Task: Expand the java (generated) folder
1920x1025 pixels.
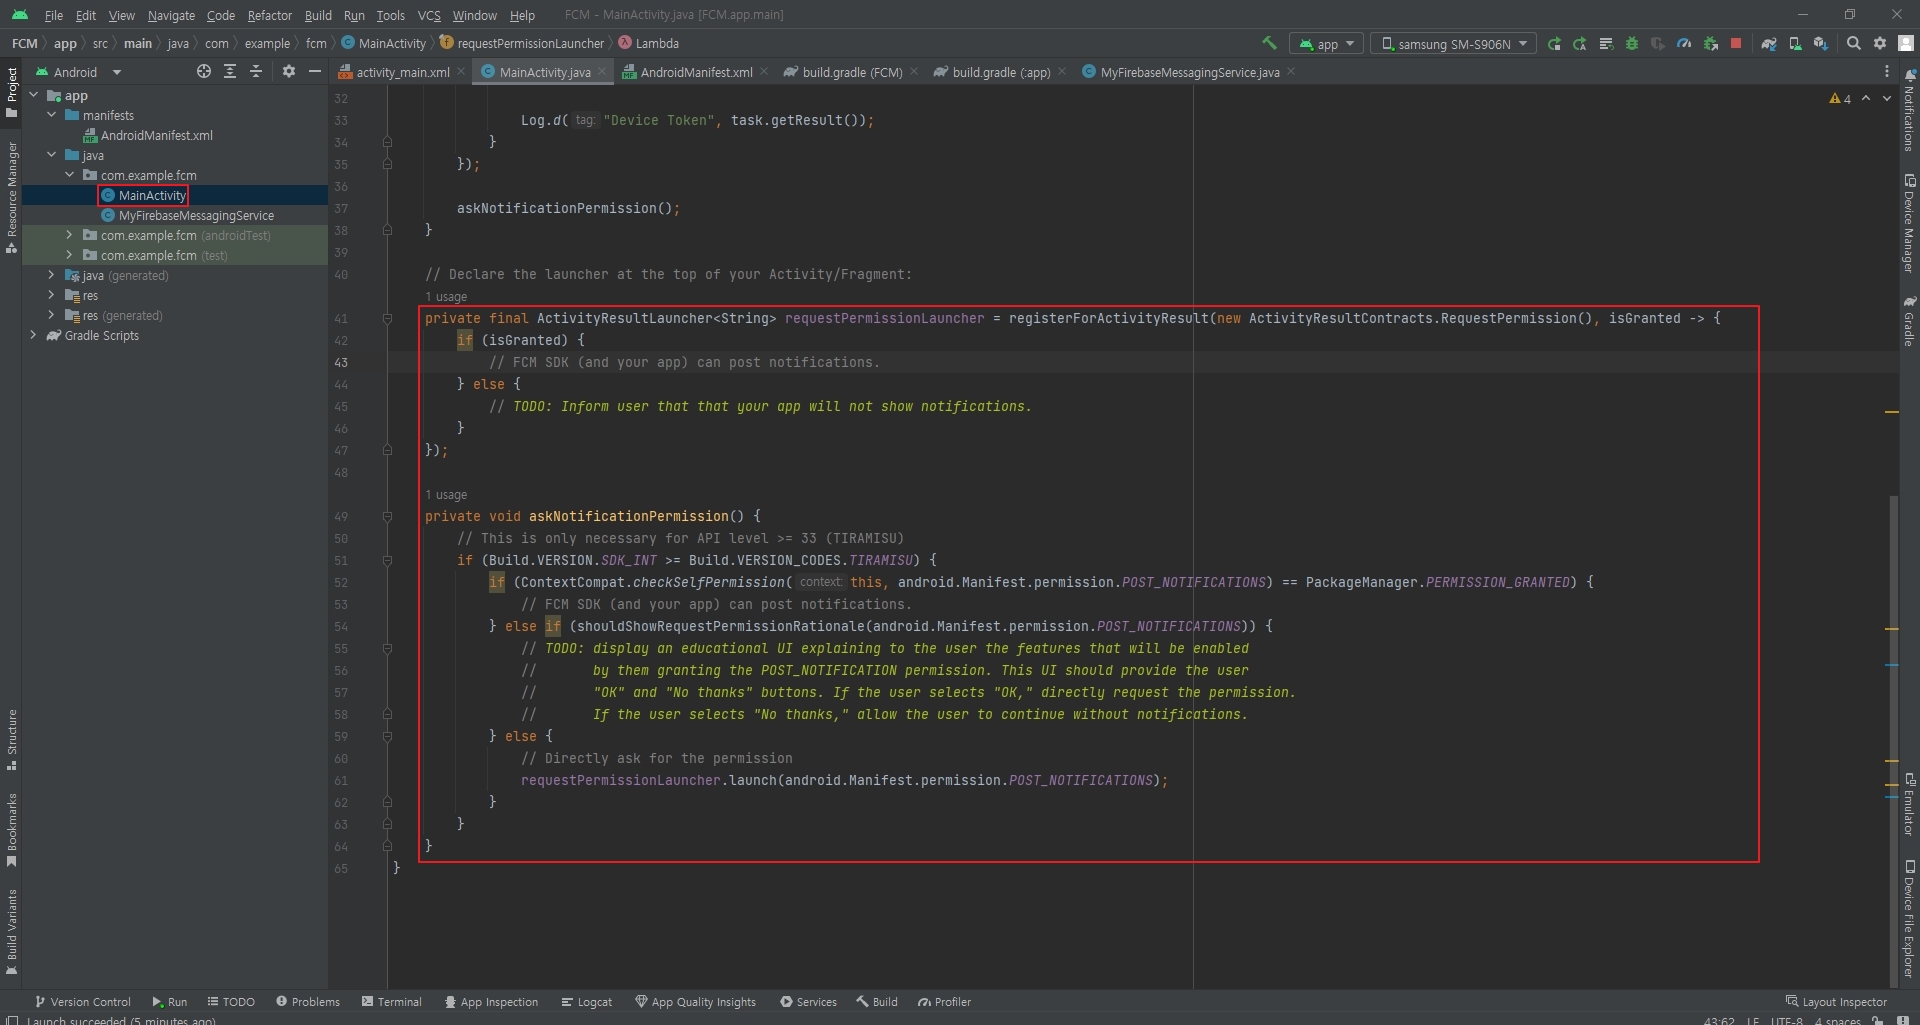Action: click(x=51, y=275)
